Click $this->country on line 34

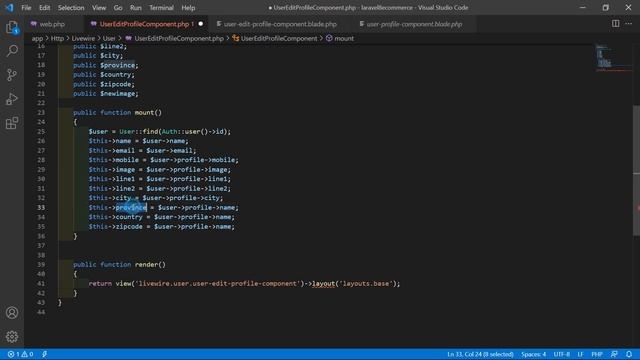[116, 217]
